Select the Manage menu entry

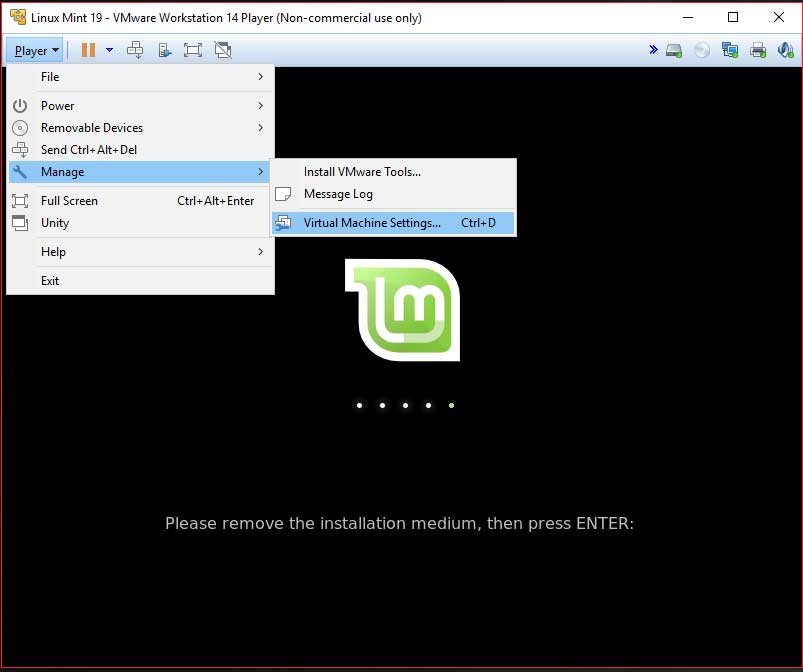tap(140, 172)
